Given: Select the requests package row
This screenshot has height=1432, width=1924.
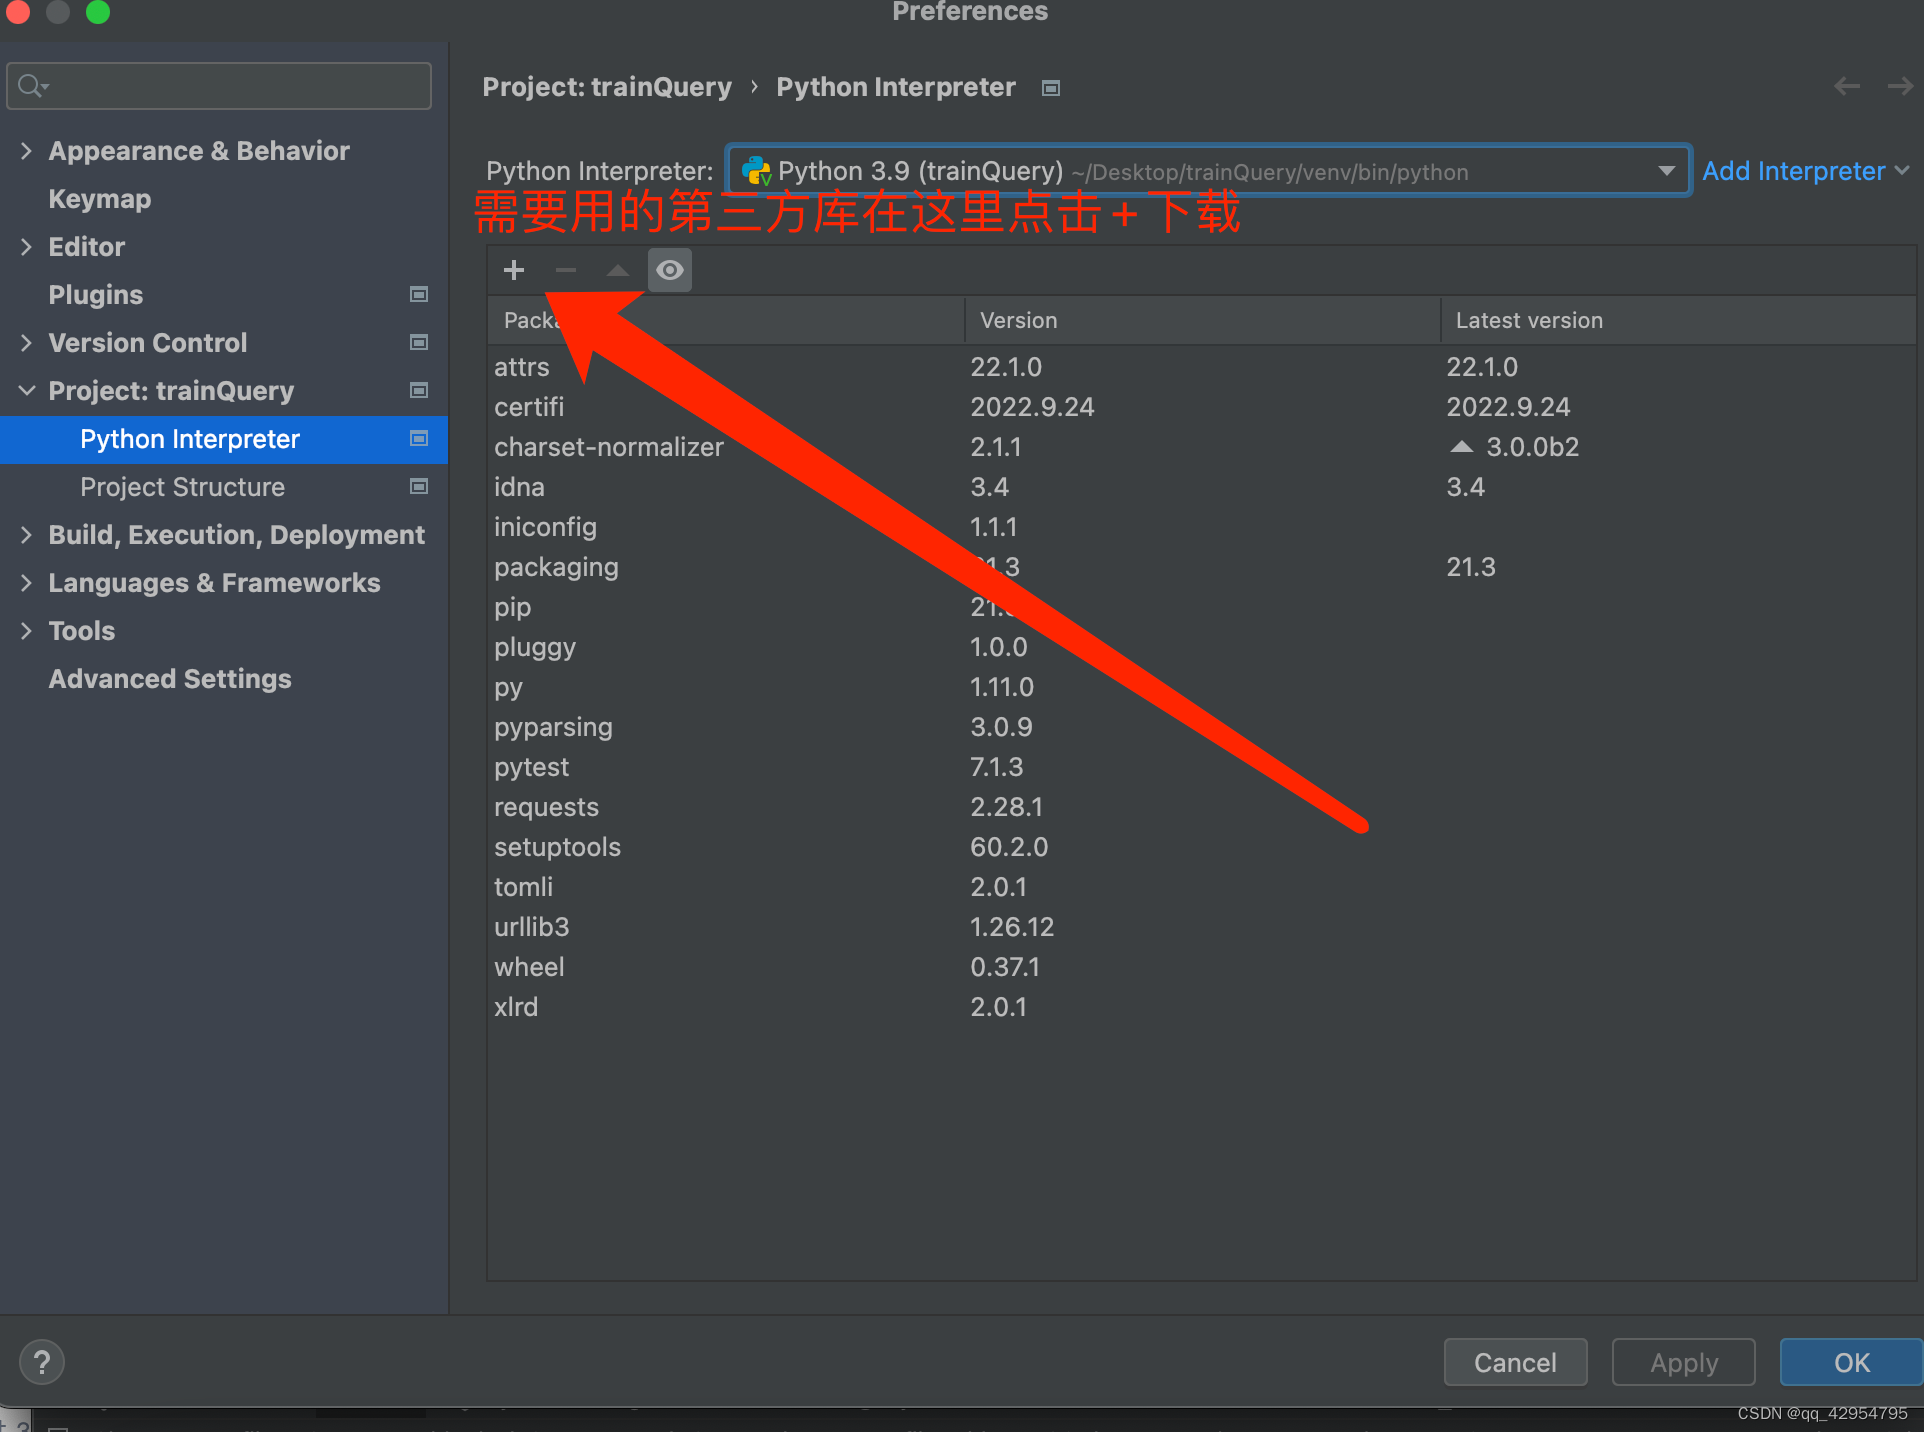Looking at the screenshot, I should click(1201, 807).
